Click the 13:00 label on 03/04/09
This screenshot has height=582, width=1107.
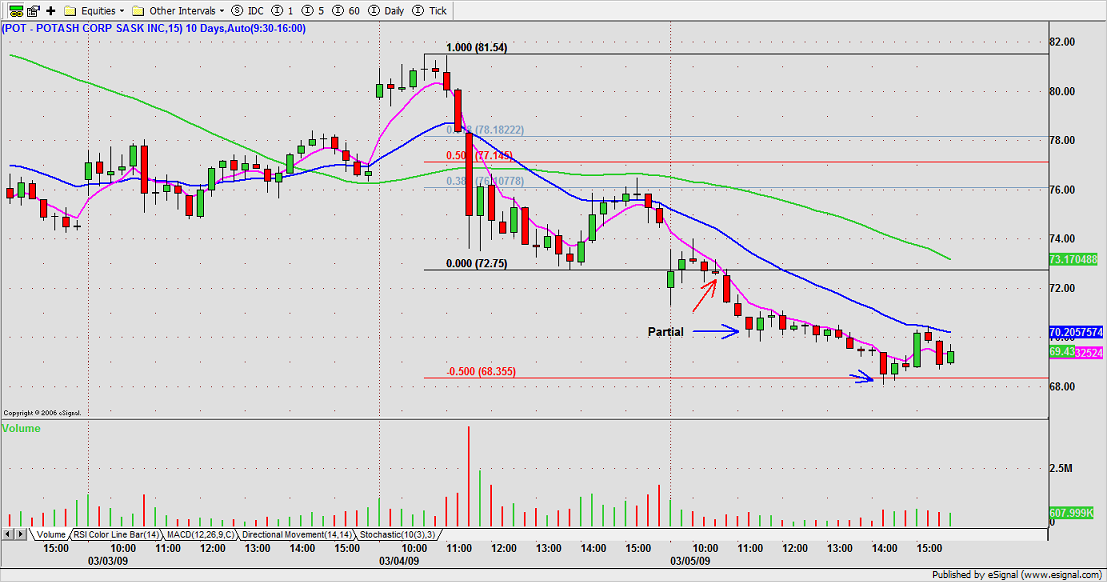click(549, 548)
